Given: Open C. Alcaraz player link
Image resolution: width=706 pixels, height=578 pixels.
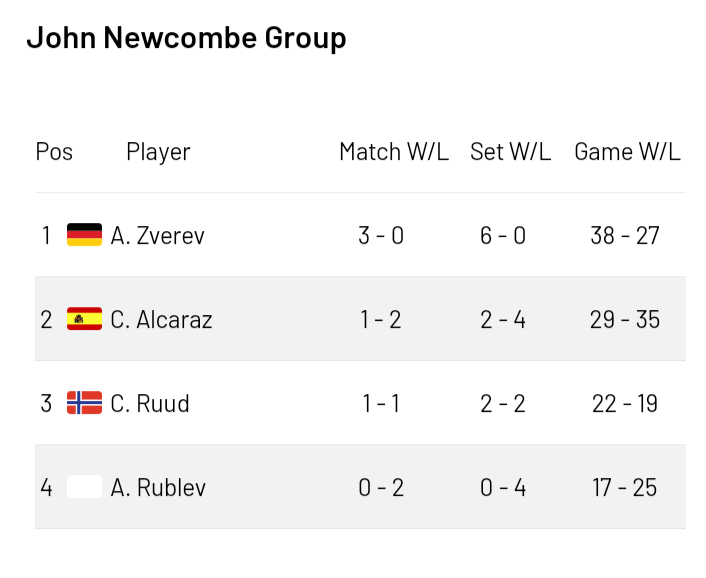Looking at the screenshot, I should (x=162, y=320).
